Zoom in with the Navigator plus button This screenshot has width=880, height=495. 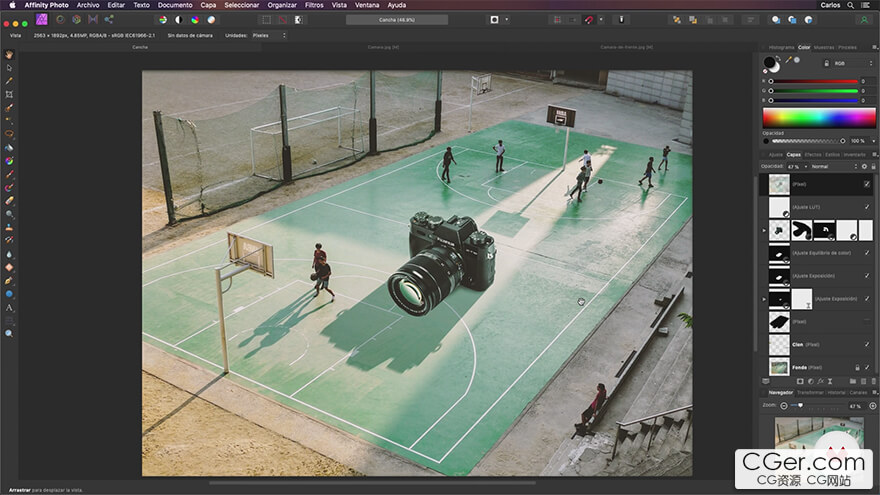point(873,405)
